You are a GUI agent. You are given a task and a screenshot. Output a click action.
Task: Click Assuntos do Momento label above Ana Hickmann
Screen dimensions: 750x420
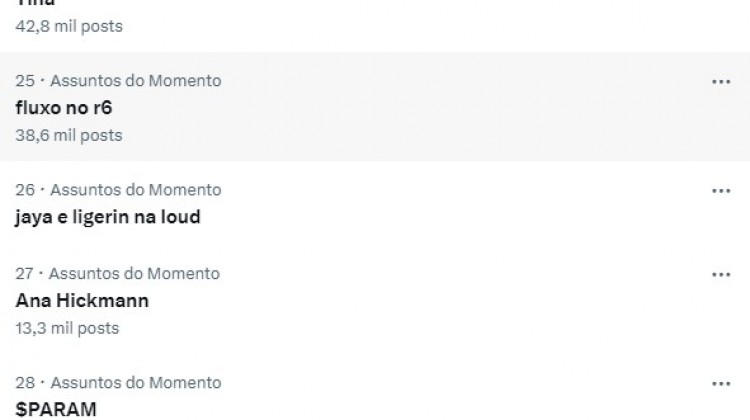(x=135, y=274)
